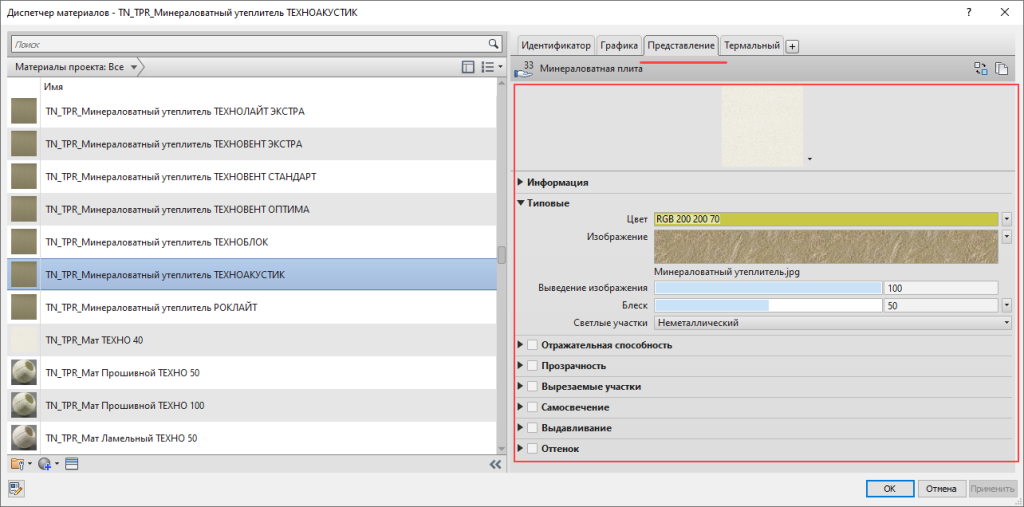This screenshot has width=1024, height=507.
Task: Enable Выдавливание checkbox
Action: click(x=532, y=428)
